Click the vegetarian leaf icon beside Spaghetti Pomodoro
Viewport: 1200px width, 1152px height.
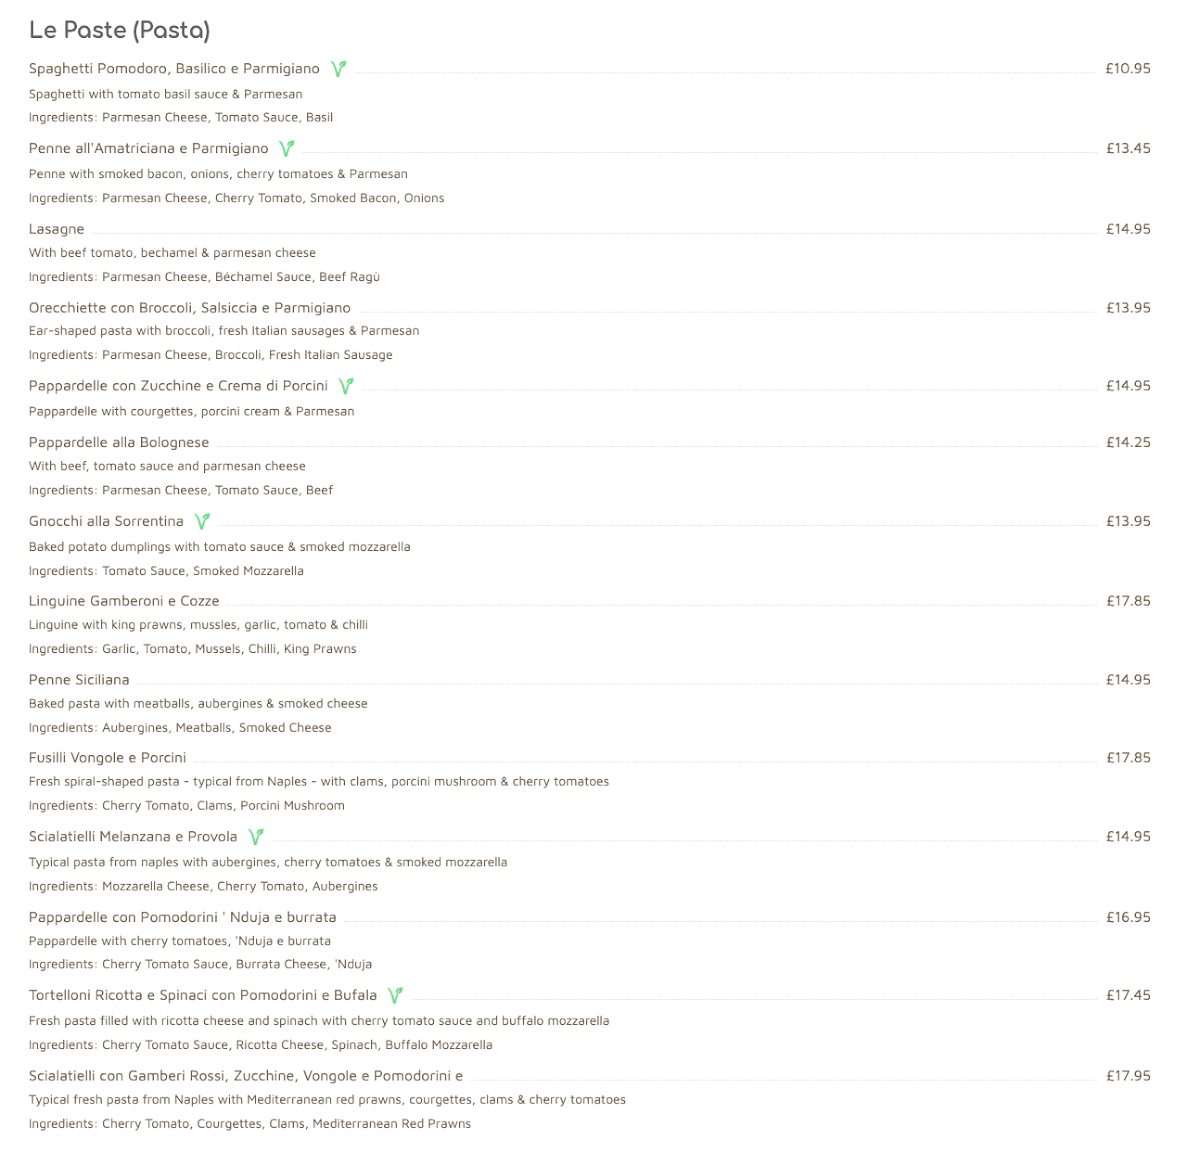click(x=339, y=69)
